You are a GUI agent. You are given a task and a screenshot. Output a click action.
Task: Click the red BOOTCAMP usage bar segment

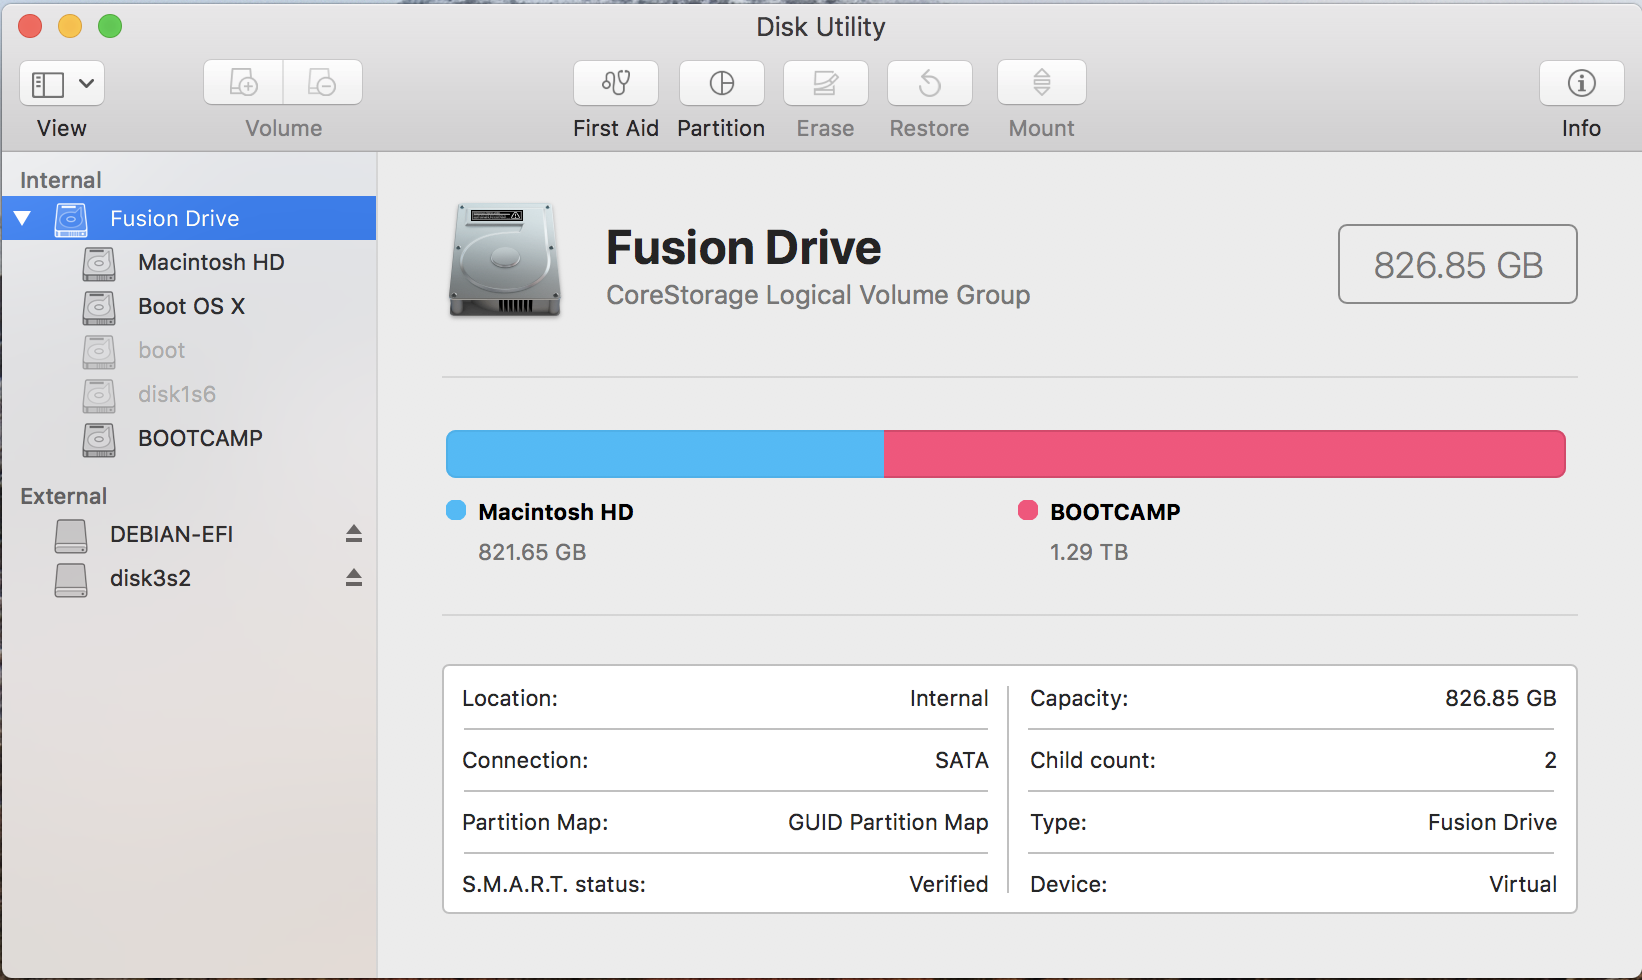pyautogui.click(x=1225, y=454)
